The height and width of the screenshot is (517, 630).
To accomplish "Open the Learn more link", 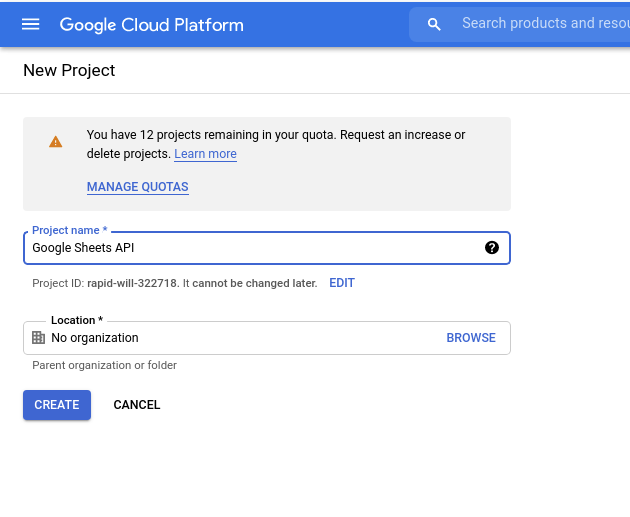I will click(x=205, y=154).
